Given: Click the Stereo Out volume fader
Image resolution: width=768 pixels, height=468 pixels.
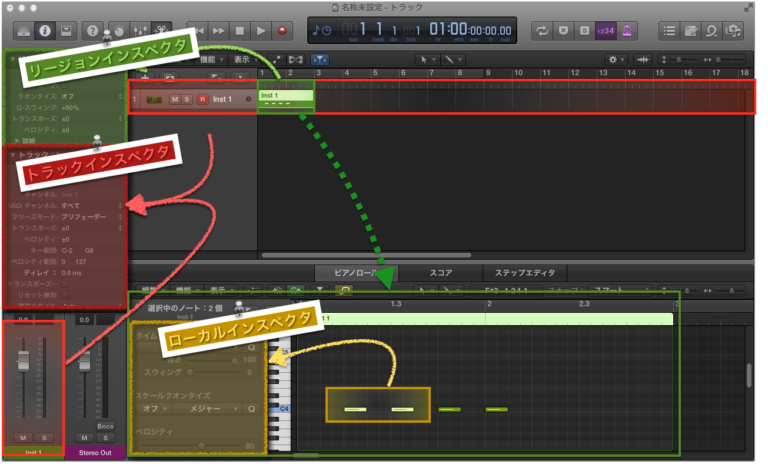Looking at the screenshot, I should 84,362.
